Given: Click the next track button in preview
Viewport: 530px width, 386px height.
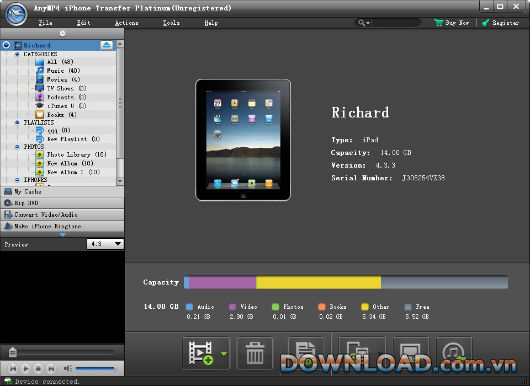Looking at the screenshot, I should [51, 368].
